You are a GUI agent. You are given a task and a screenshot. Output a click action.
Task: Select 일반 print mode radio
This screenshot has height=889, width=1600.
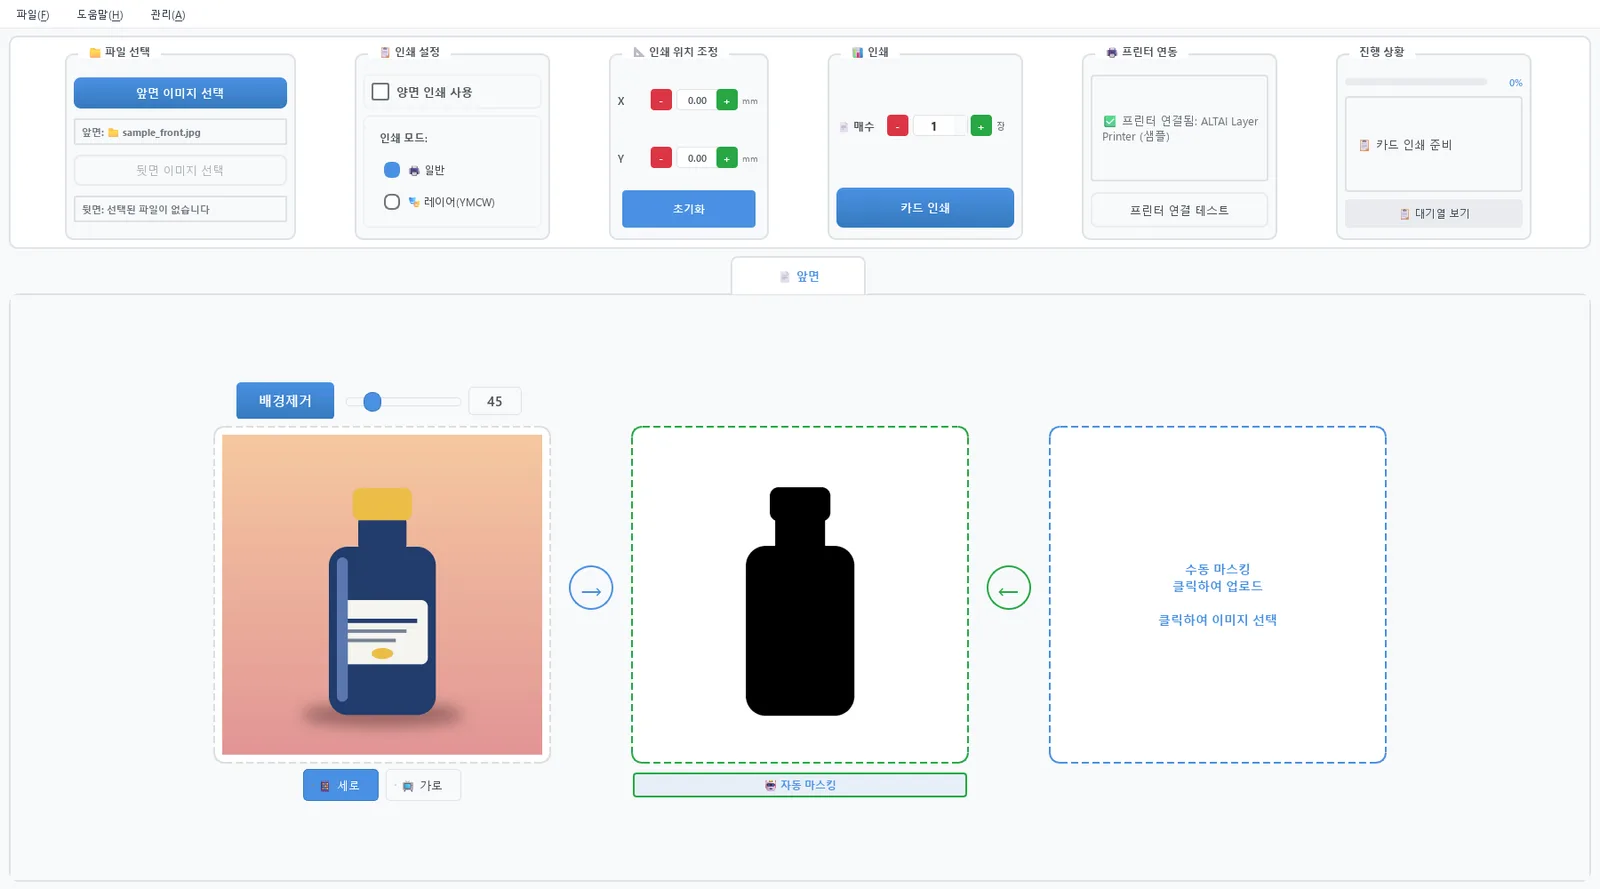[392, 170]
